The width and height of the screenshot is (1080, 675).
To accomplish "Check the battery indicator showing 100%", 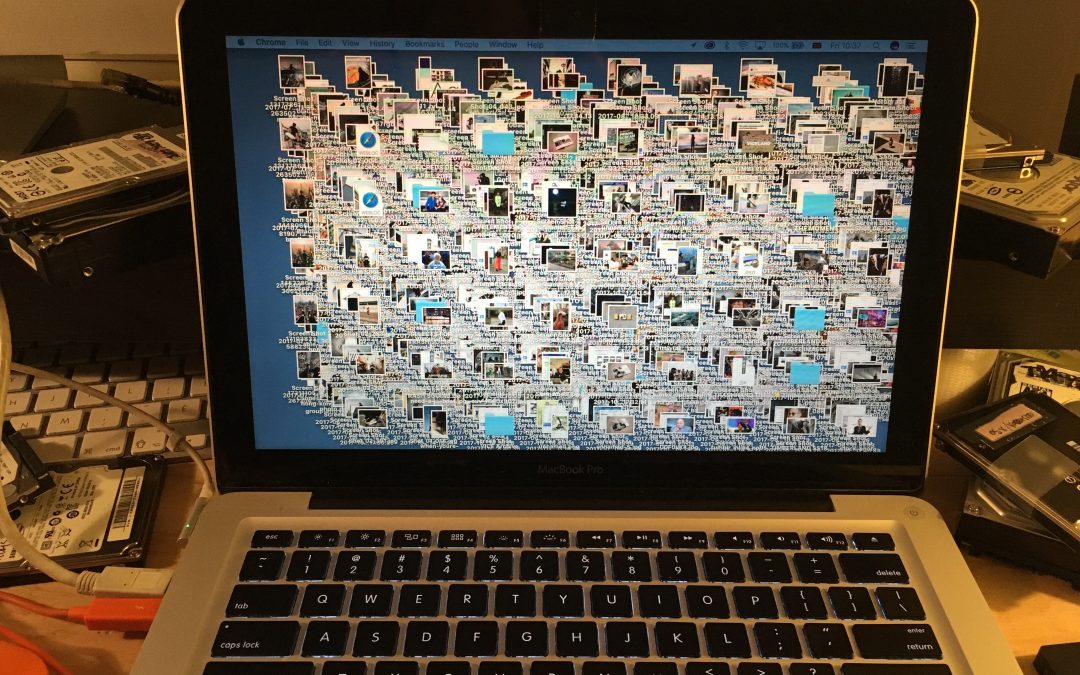I will [x=780, y=45].
